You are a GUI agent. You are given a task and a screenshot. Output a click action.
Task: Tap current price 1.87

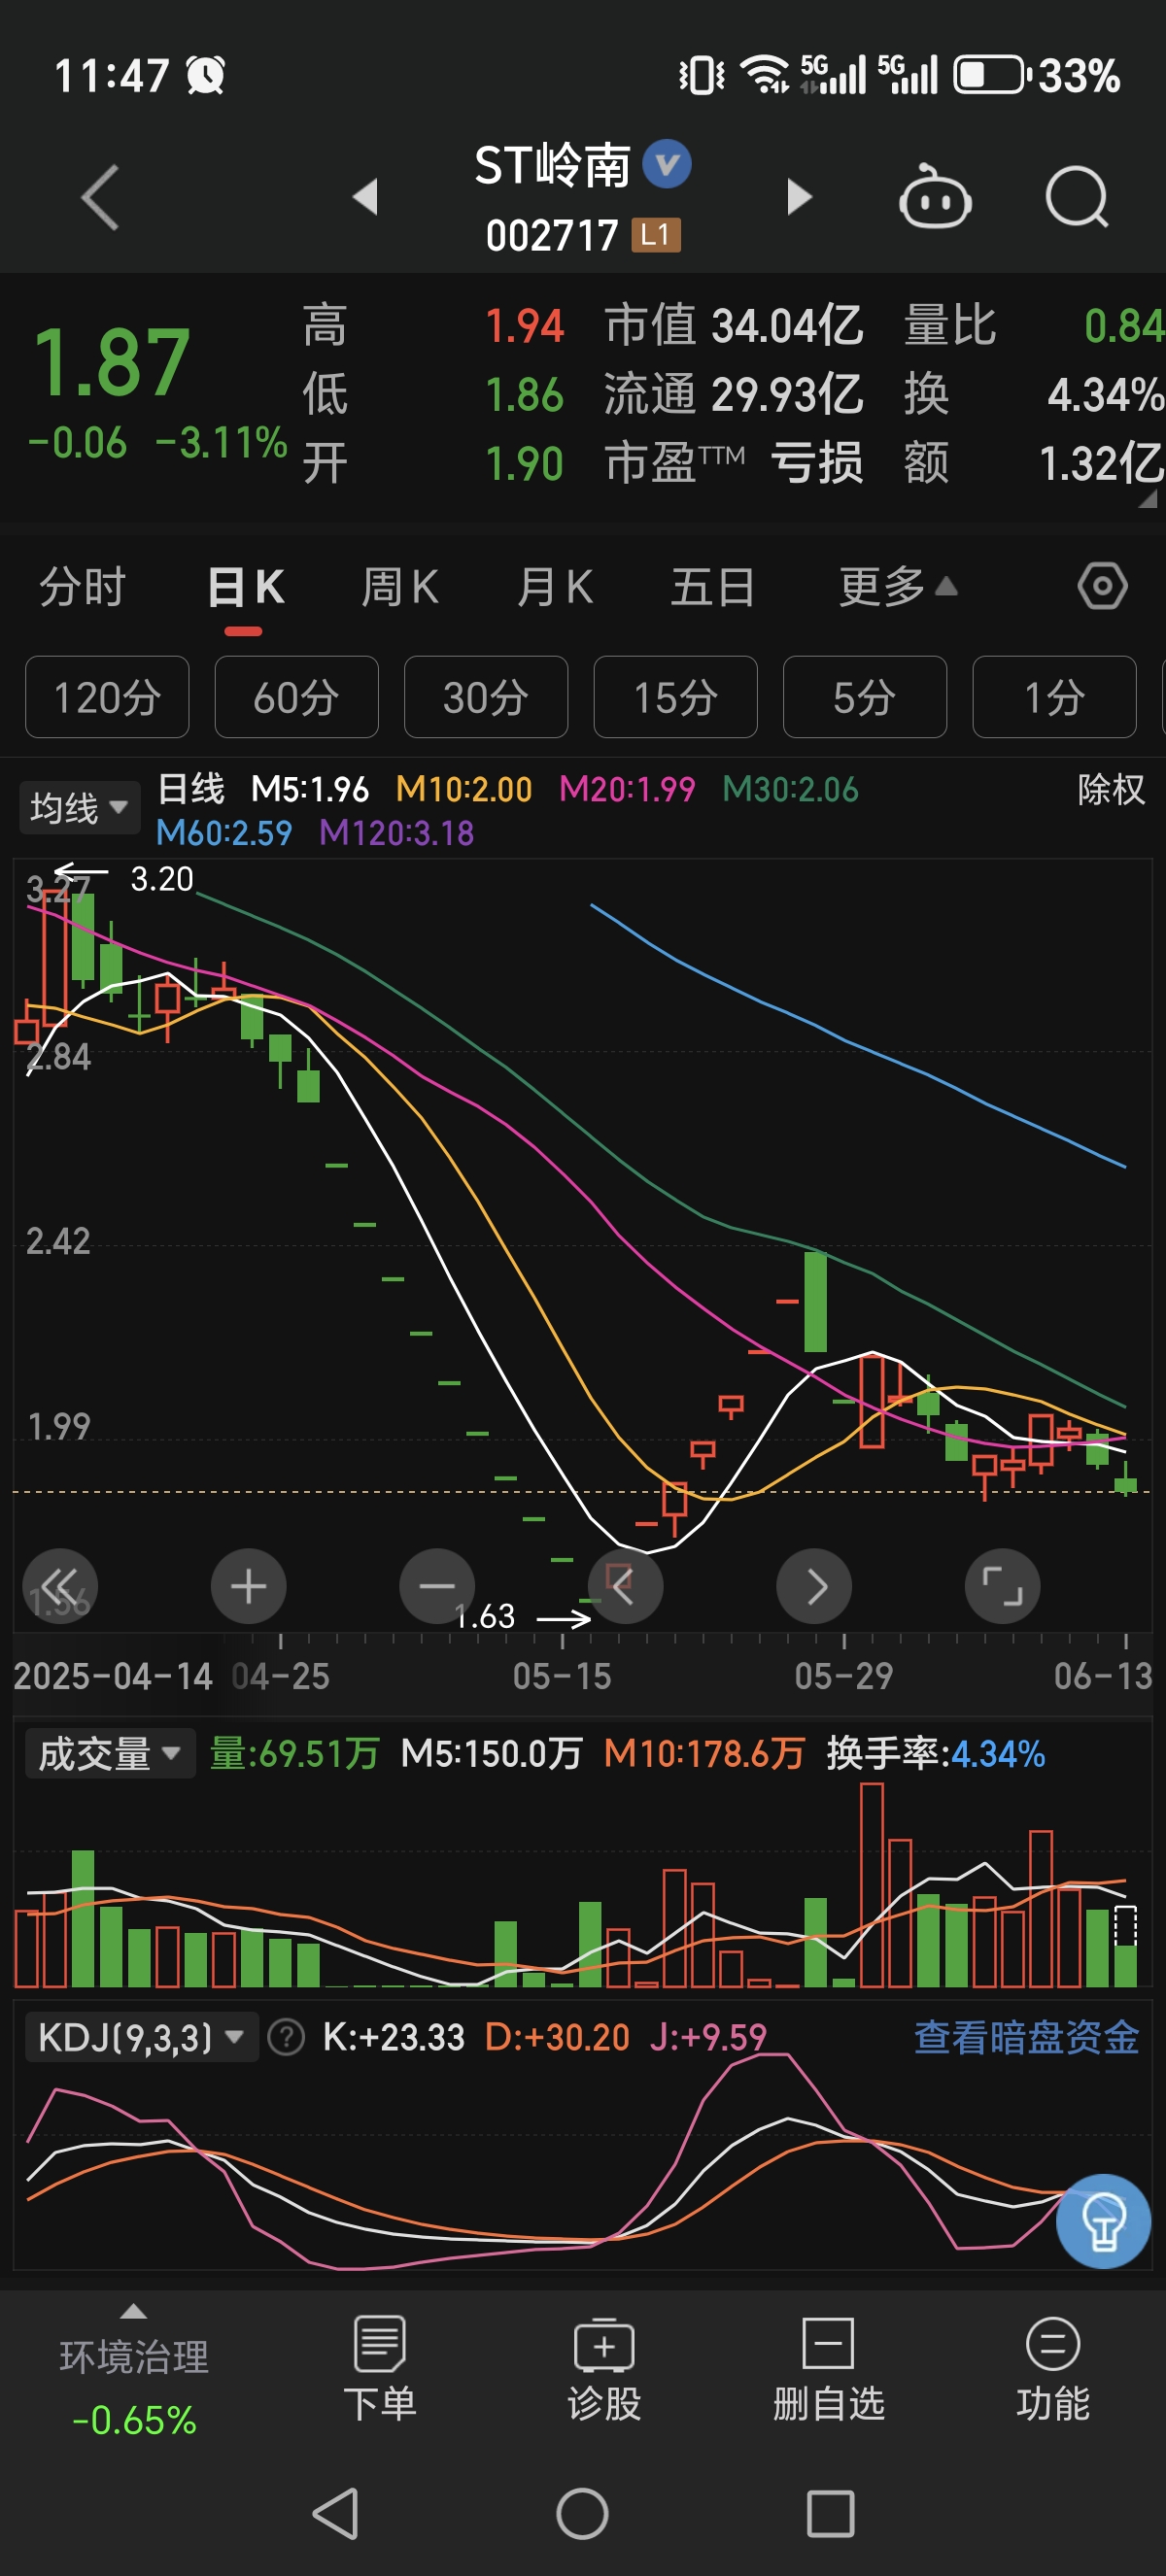click(111, 362)
